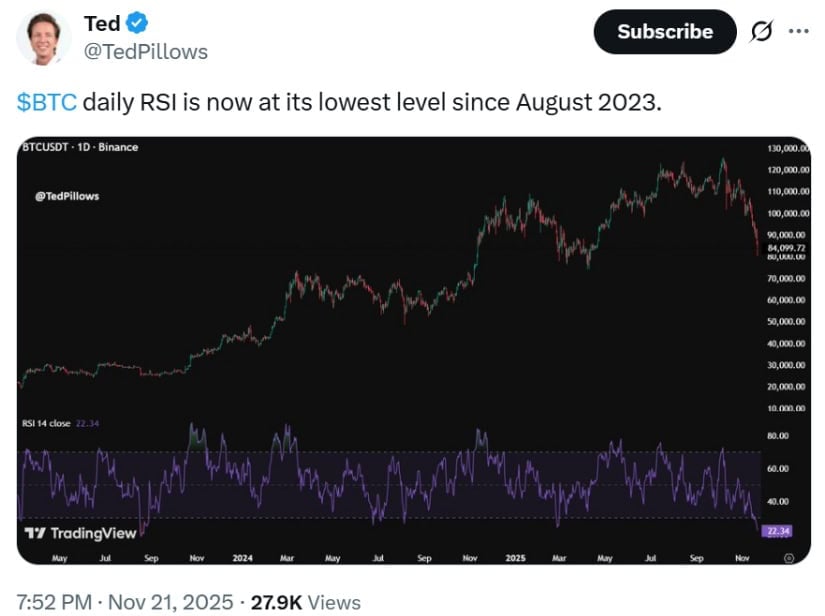Click the 84,099.72 current price tag
The image size is (825, 616).
[786, 247]
